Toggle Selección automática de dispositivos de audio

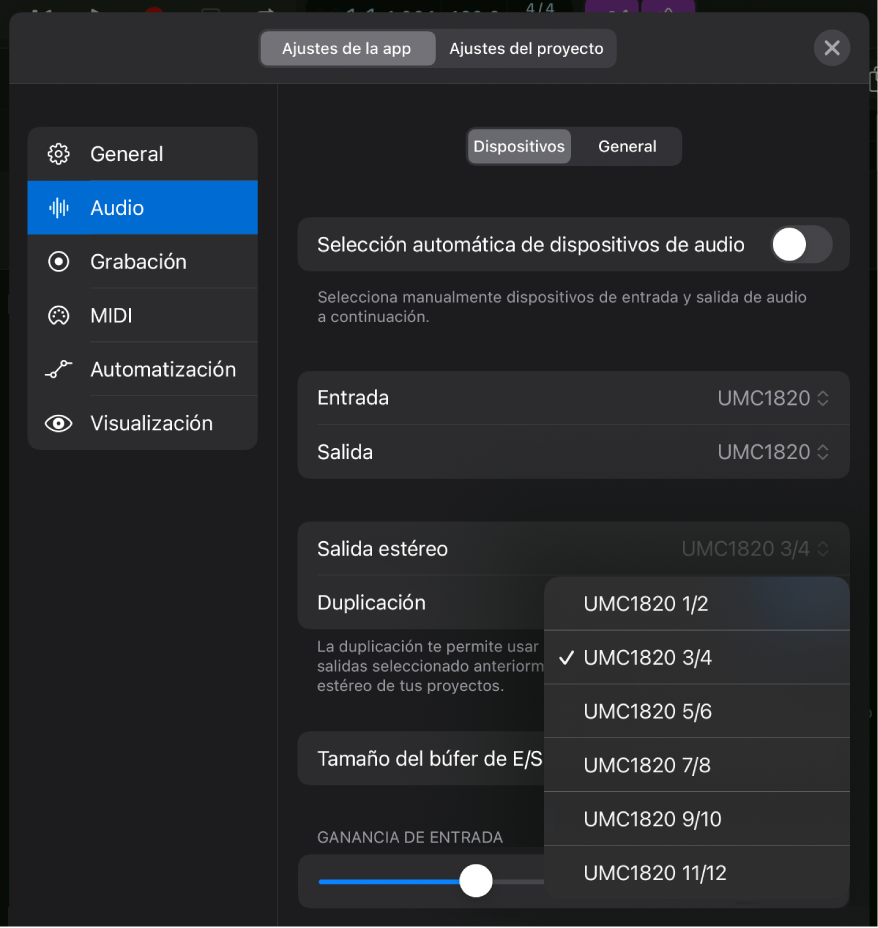(801, 244)
